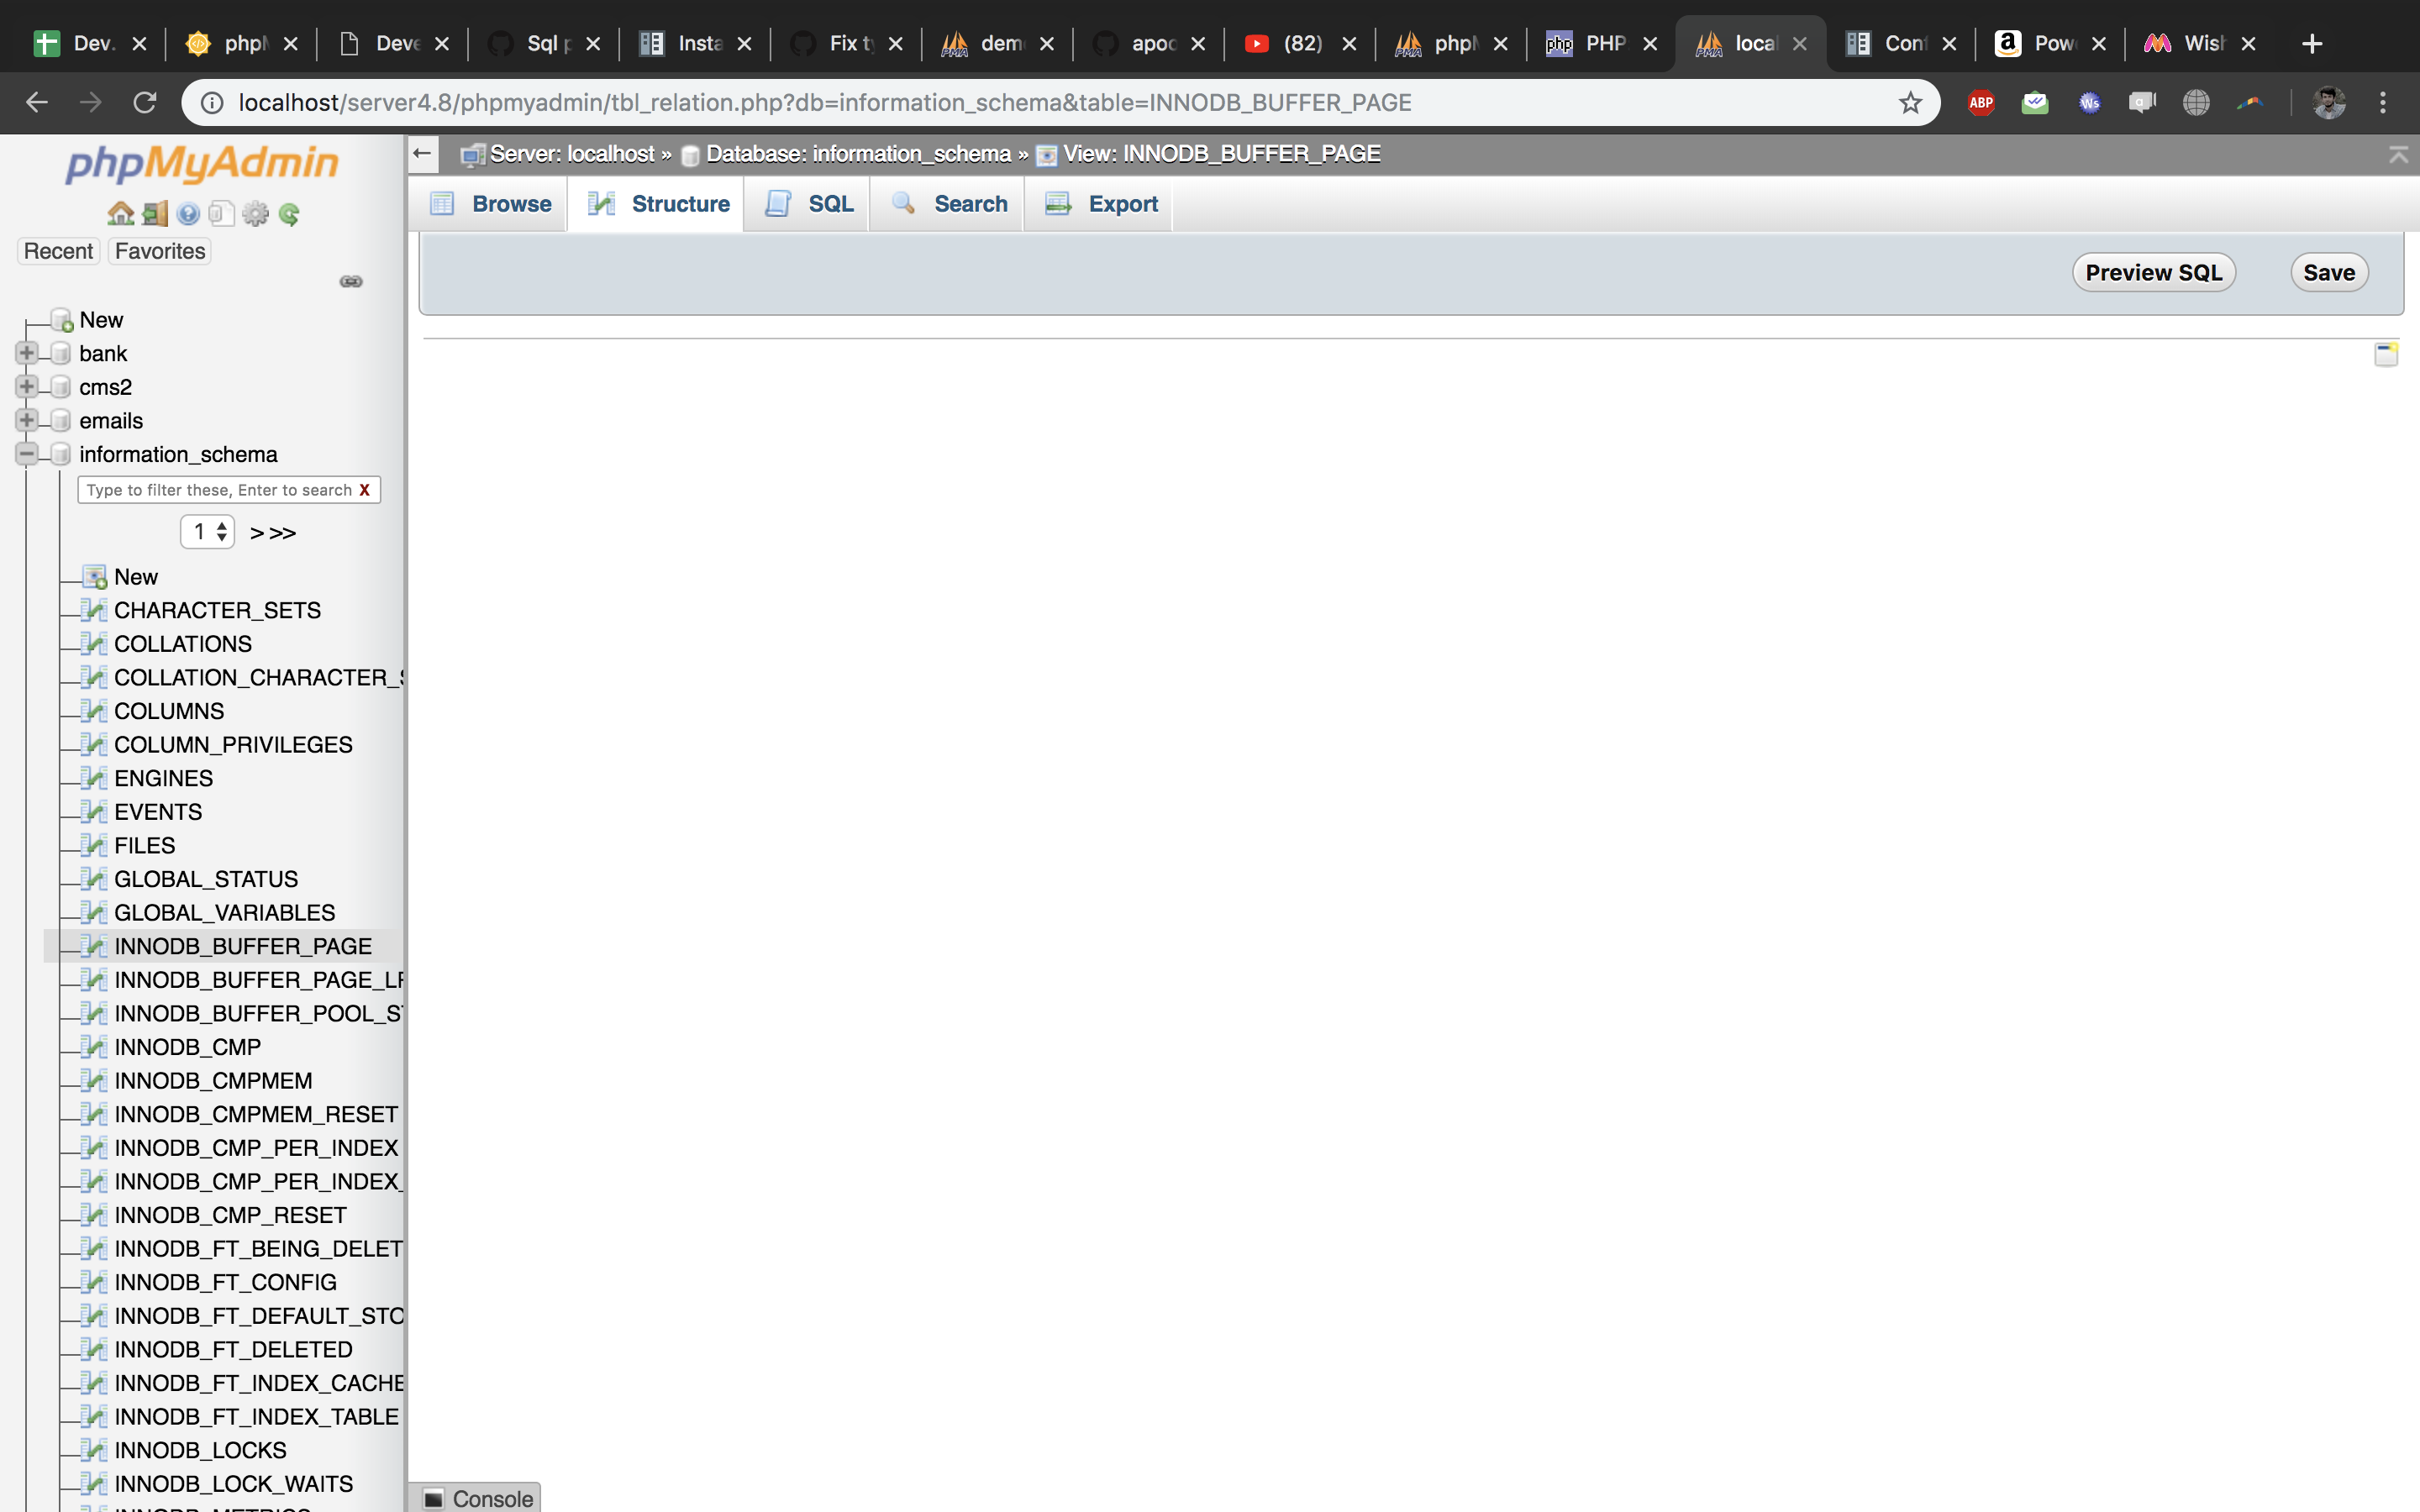2420x1512 pixels.
Task: Switch to the Recent tab
Action: (57, 251)
